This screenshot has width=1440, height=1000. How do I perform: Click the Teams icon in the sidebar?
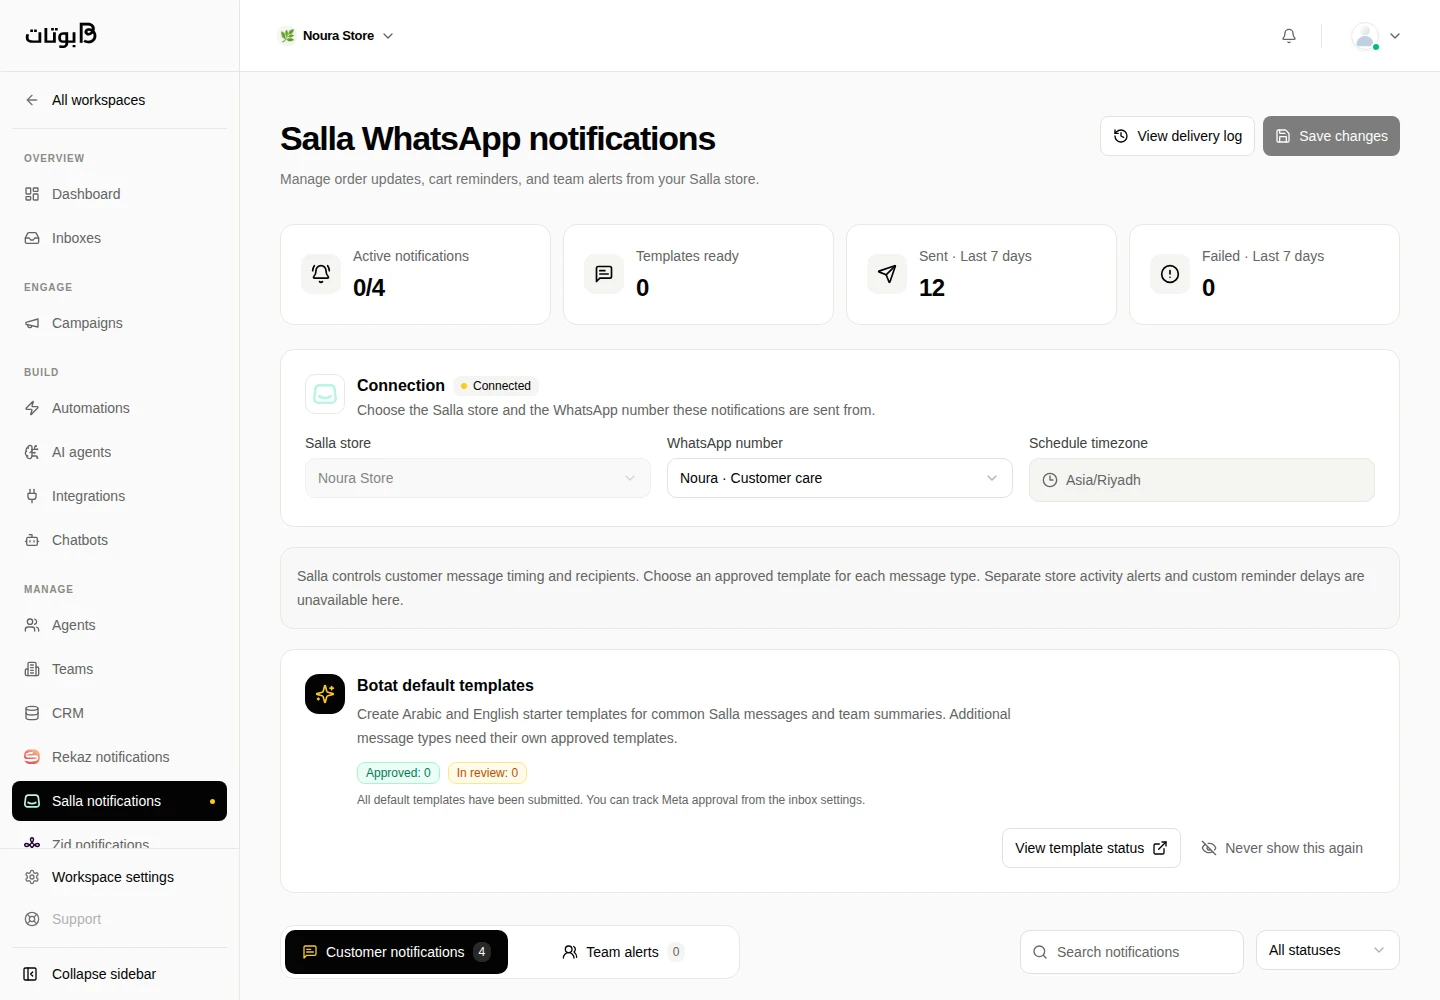(32, 669)
